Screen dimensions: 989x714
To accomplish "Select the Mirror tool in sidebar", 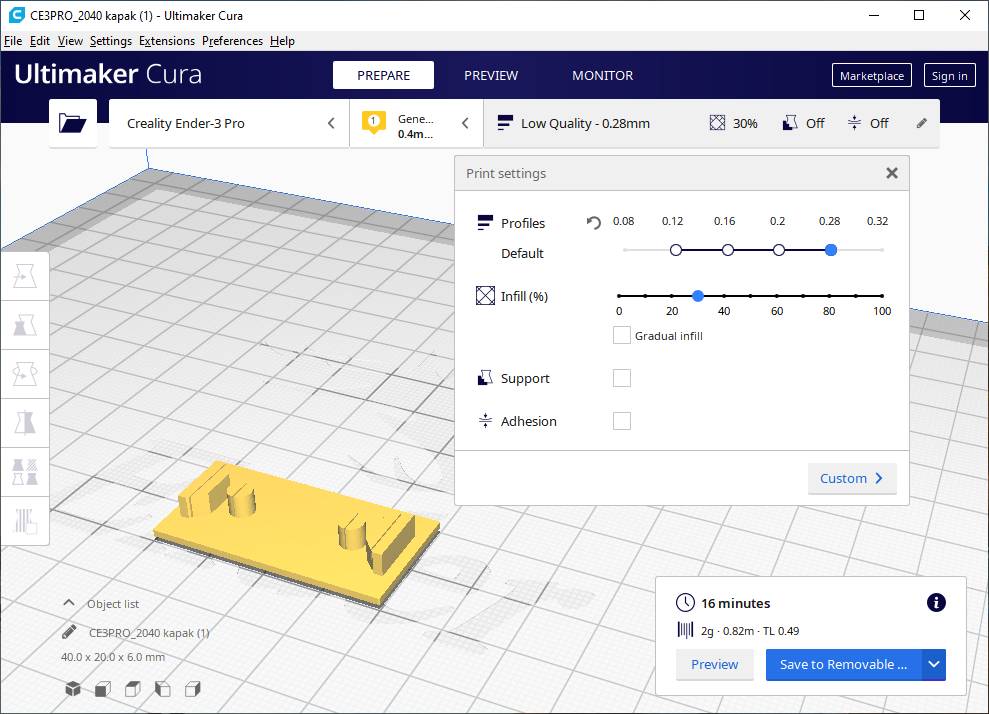I will tap(25, 423).
